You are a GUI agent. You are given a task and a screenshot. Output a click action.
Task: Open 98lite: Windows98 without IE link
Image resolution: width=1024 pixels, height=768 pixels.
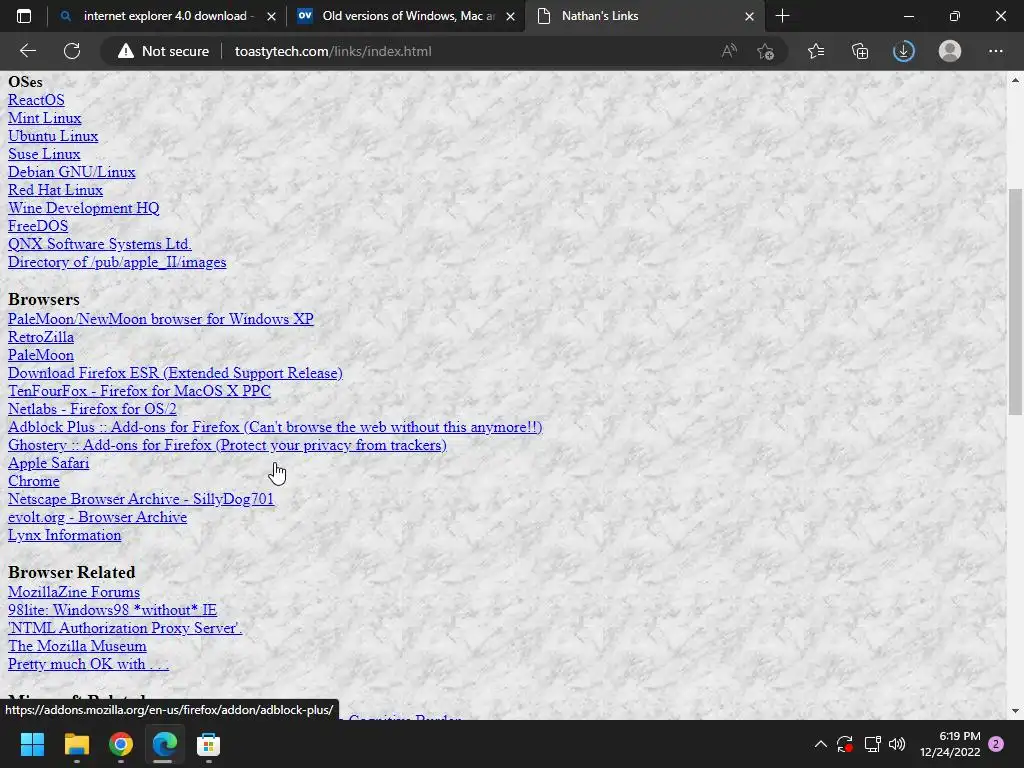pyautogui.click(x=112, y=610)
